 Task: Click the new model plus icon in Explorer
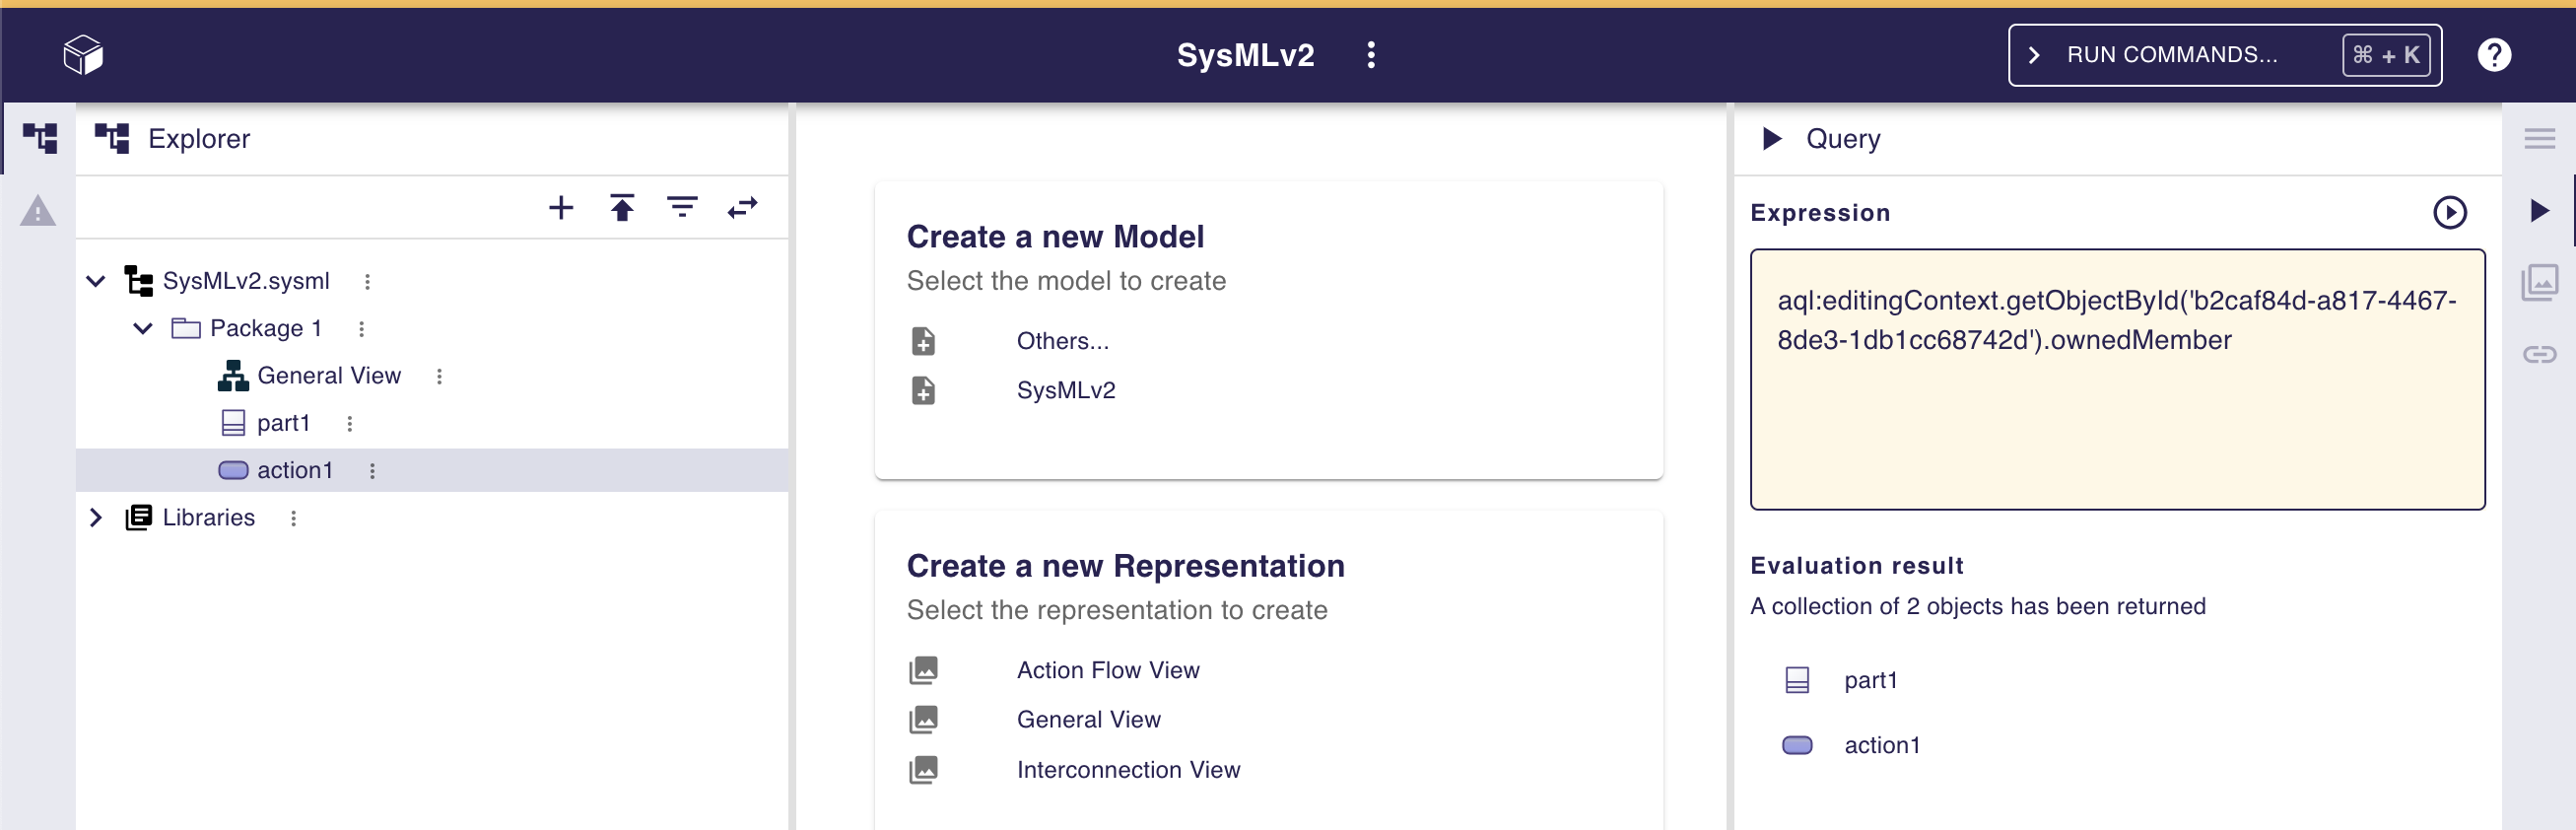pos(561,208)
